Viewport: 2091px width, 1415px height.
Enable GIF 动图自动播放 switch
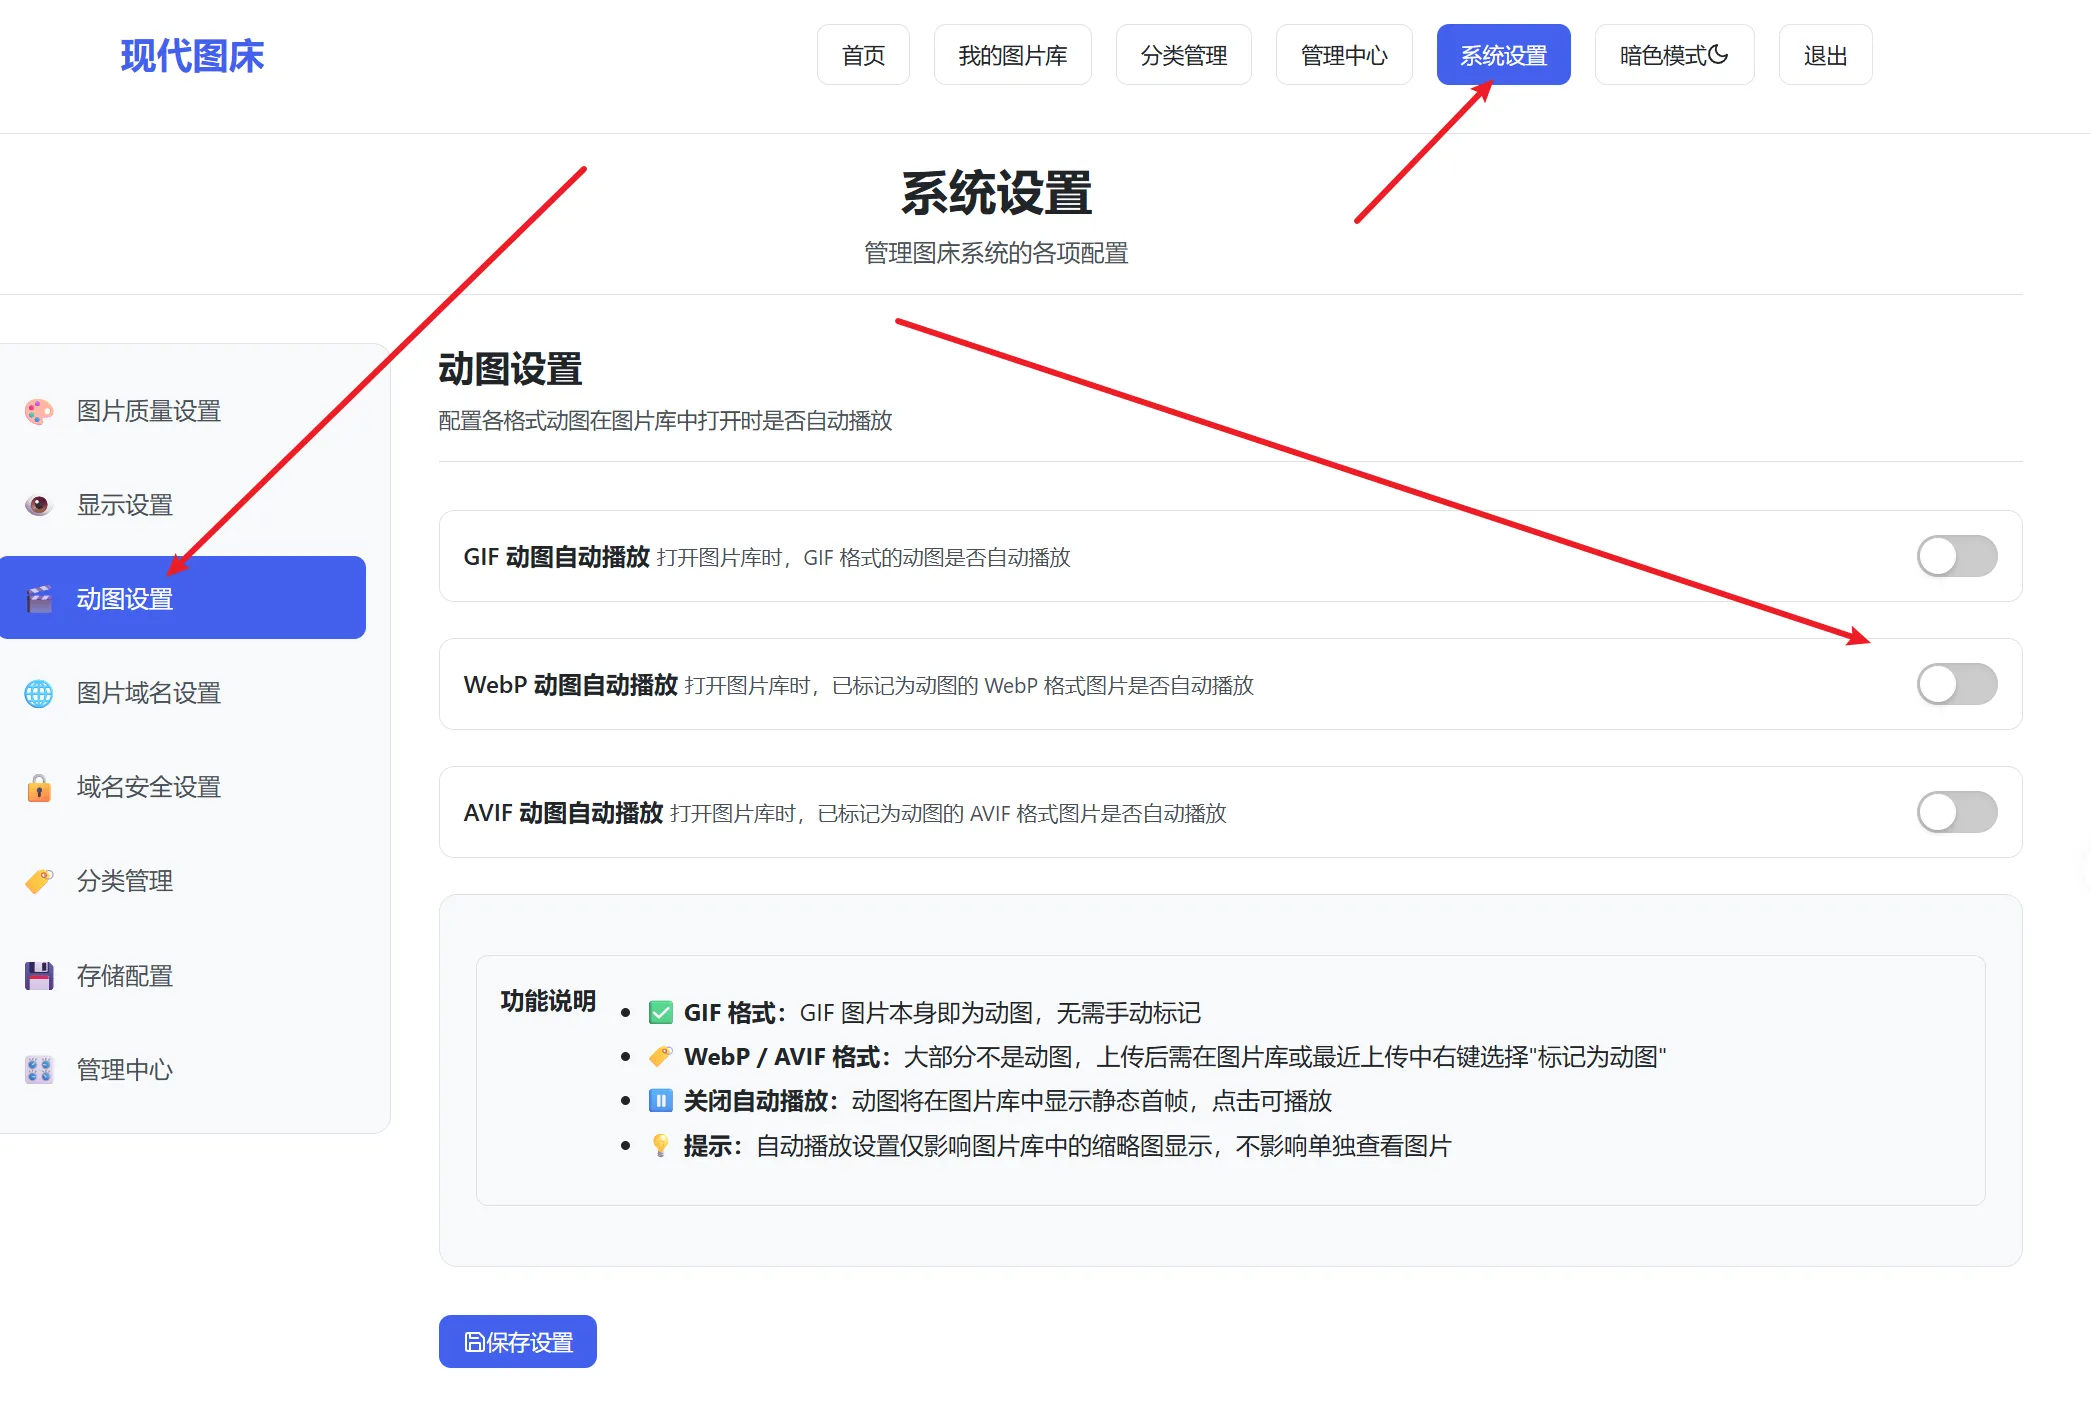(1956, 556)
